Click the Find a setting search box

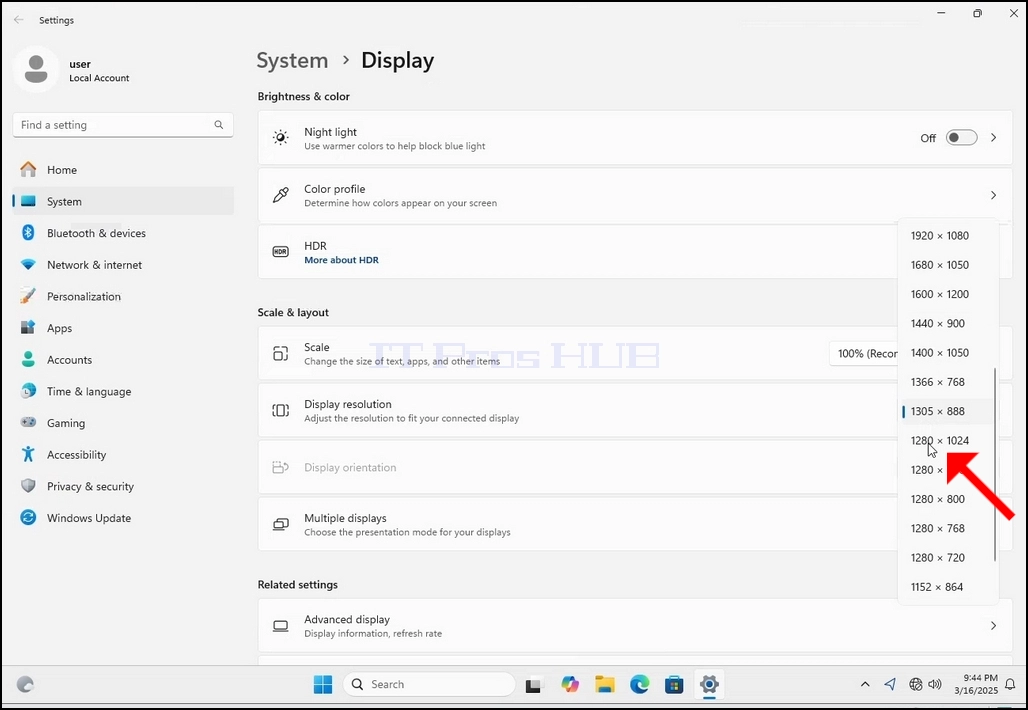point(123,125)
